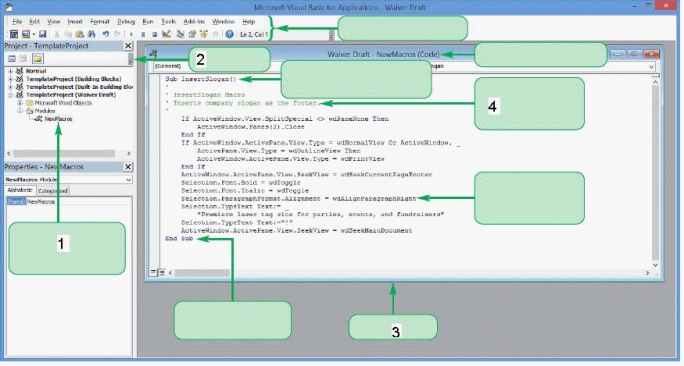This screenshot has width=684, height=366.
Task: Select the NewMacros module in tree
Action: click(x=58, y=119)
